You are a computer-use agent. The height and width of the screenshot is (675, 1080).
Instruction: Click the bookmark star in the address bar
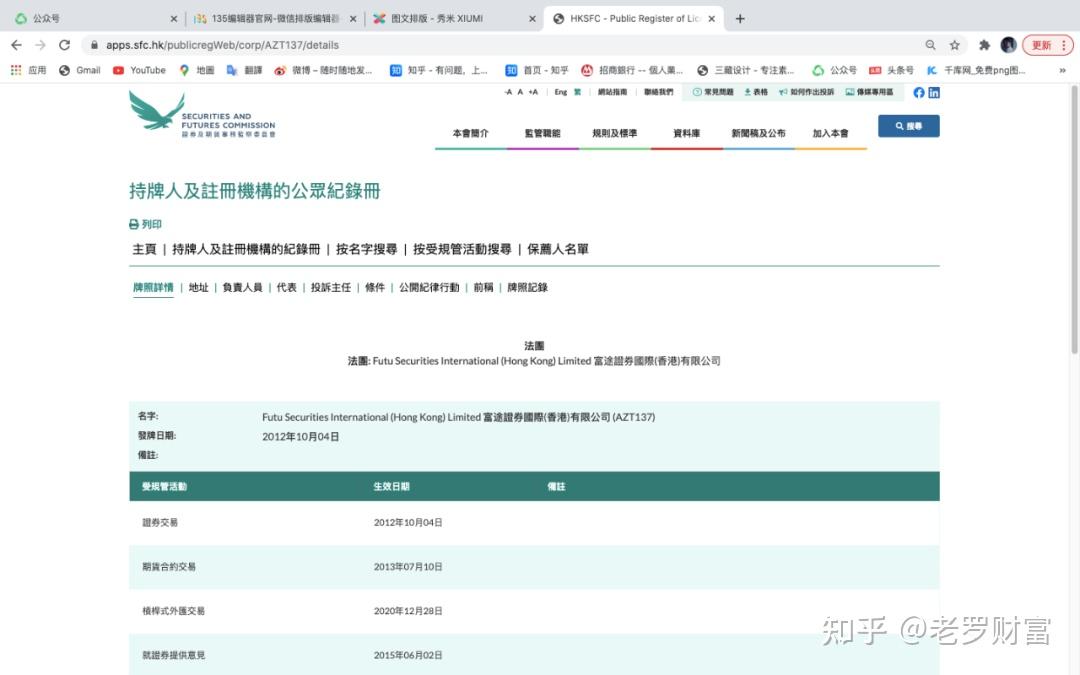(953, 45)
